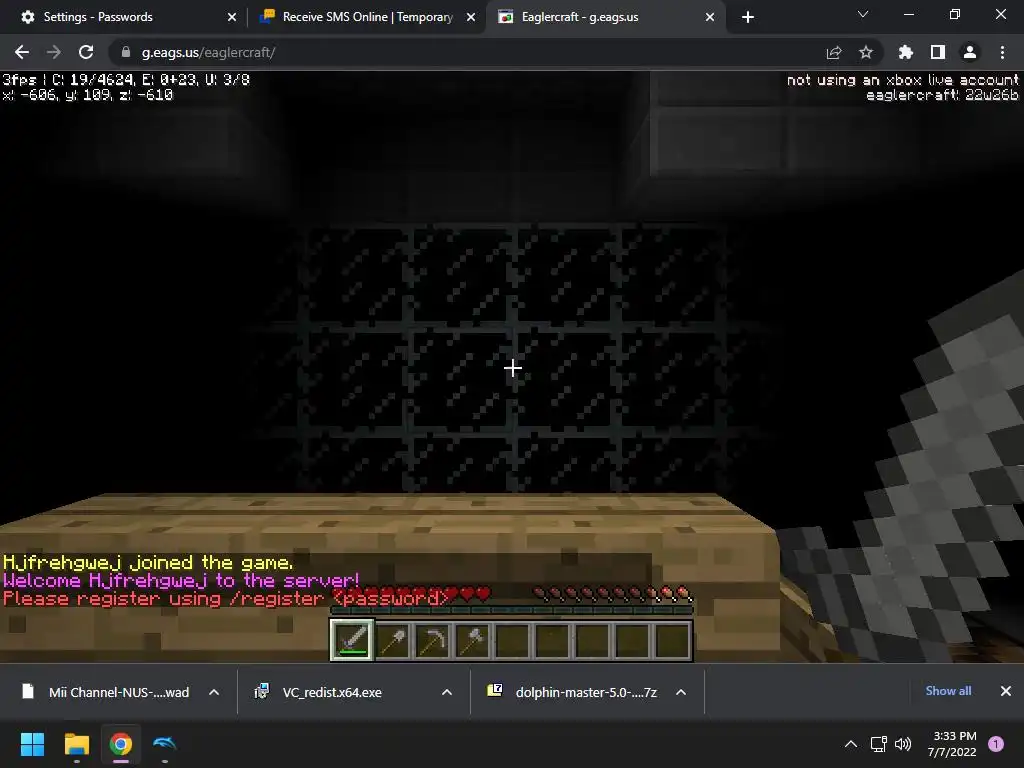Click the Chrome taskbar icon
Image resolution: width=1024 pixels, height=768 pixels.
tap(121, 744)
